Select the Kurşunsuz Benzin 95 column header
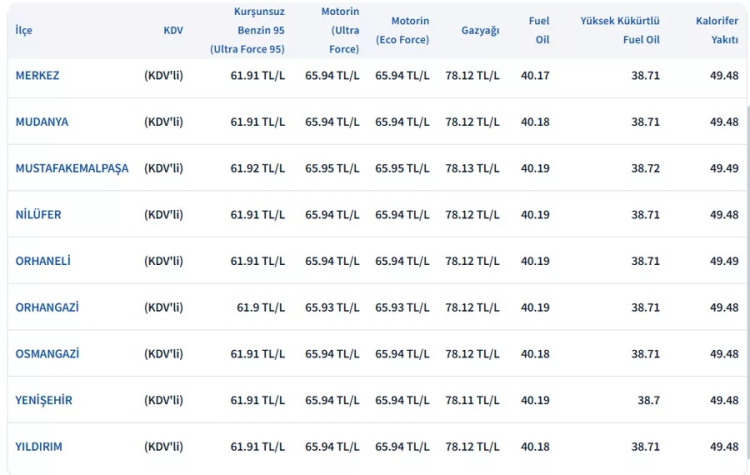 click(247, 30)
